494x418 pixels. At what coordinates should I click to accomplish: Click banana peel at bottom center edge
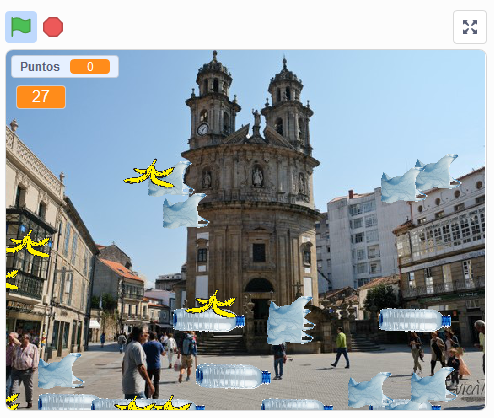153,403
